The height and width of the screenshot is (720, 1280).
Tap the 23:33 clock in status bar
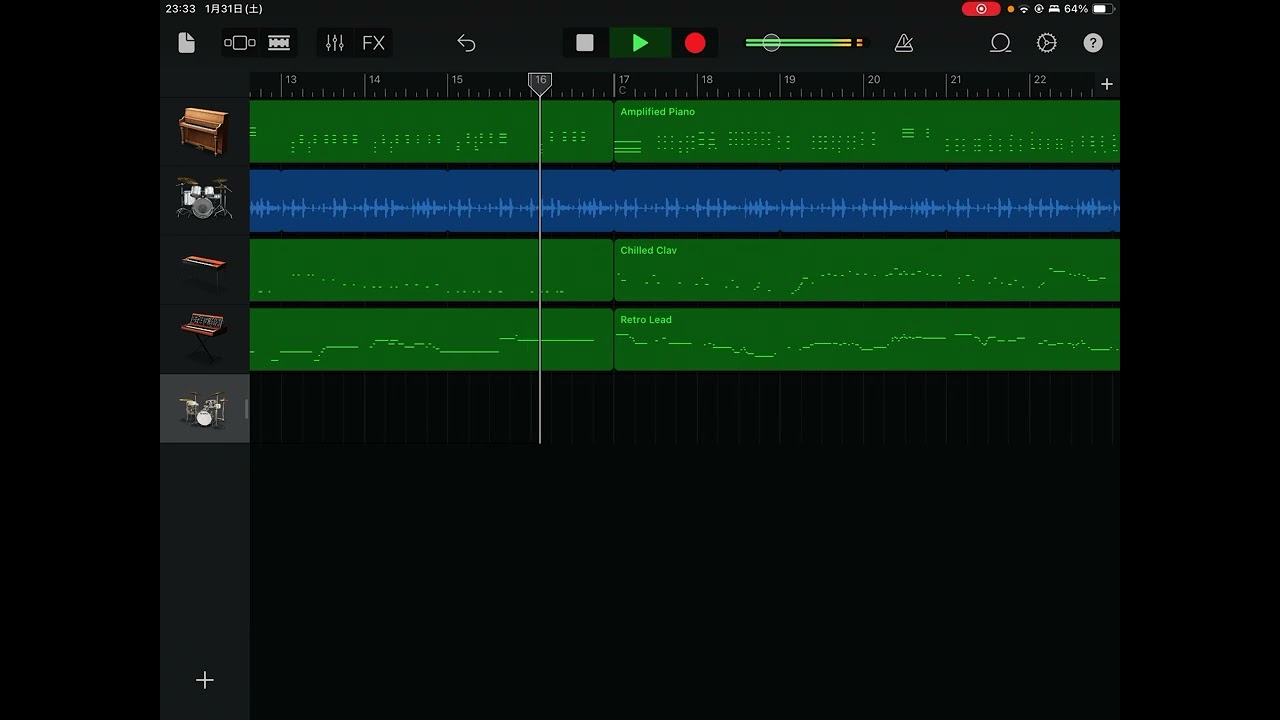[180, 9]
